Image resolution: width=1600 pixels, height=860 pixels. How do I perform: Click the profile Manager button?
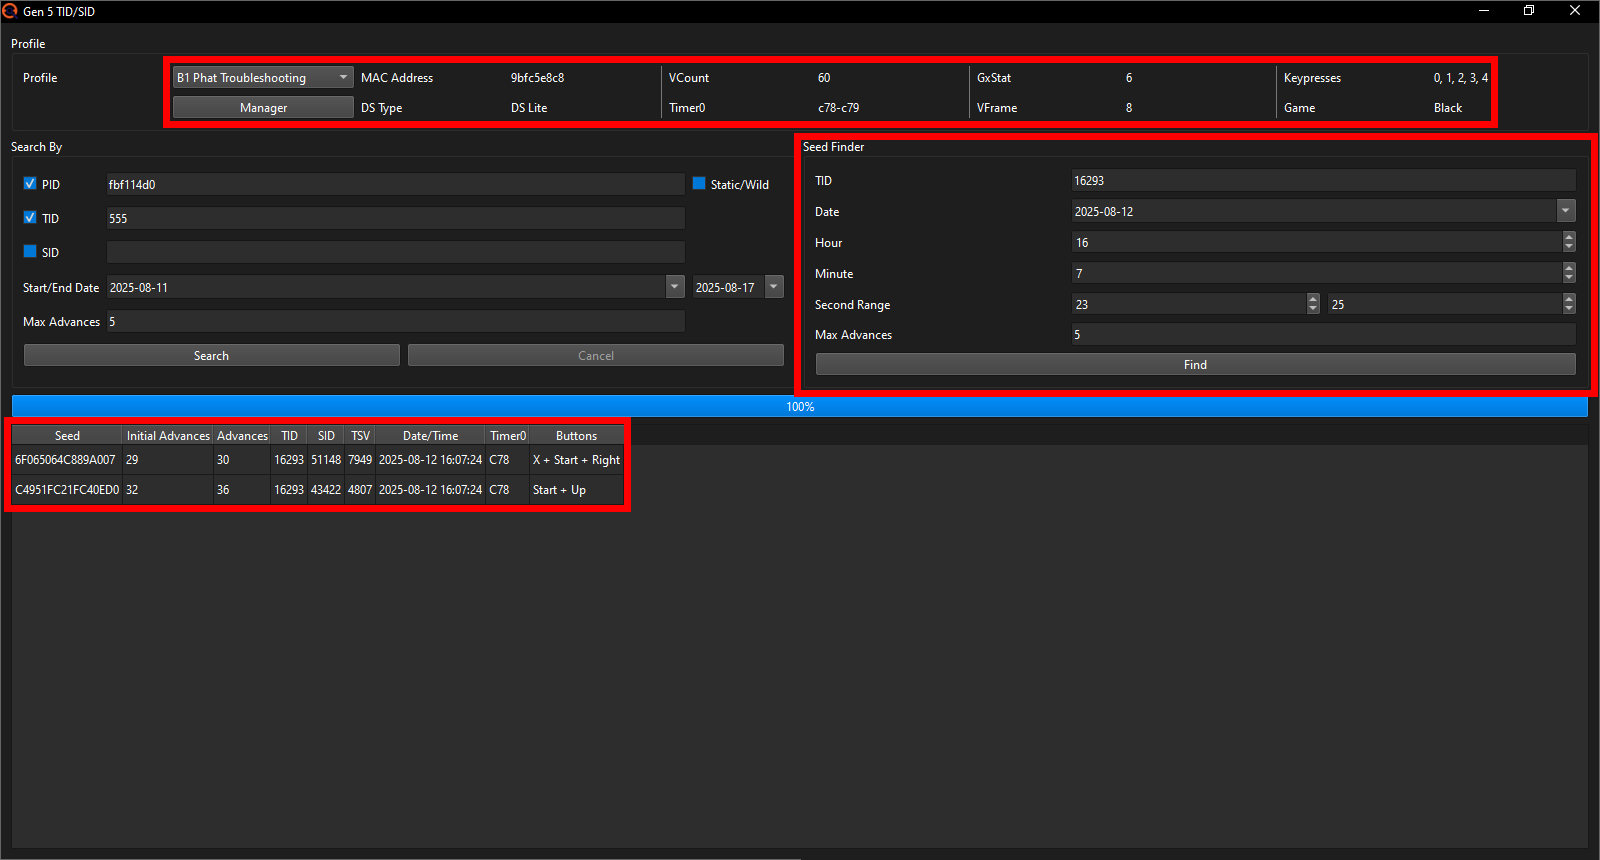[263, 108]
